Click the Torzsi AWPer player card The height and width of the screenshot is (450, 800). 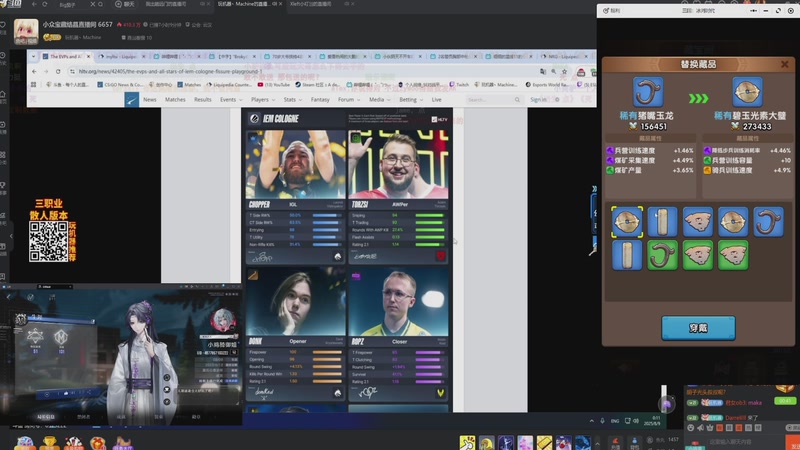click(x=398, y=197)
